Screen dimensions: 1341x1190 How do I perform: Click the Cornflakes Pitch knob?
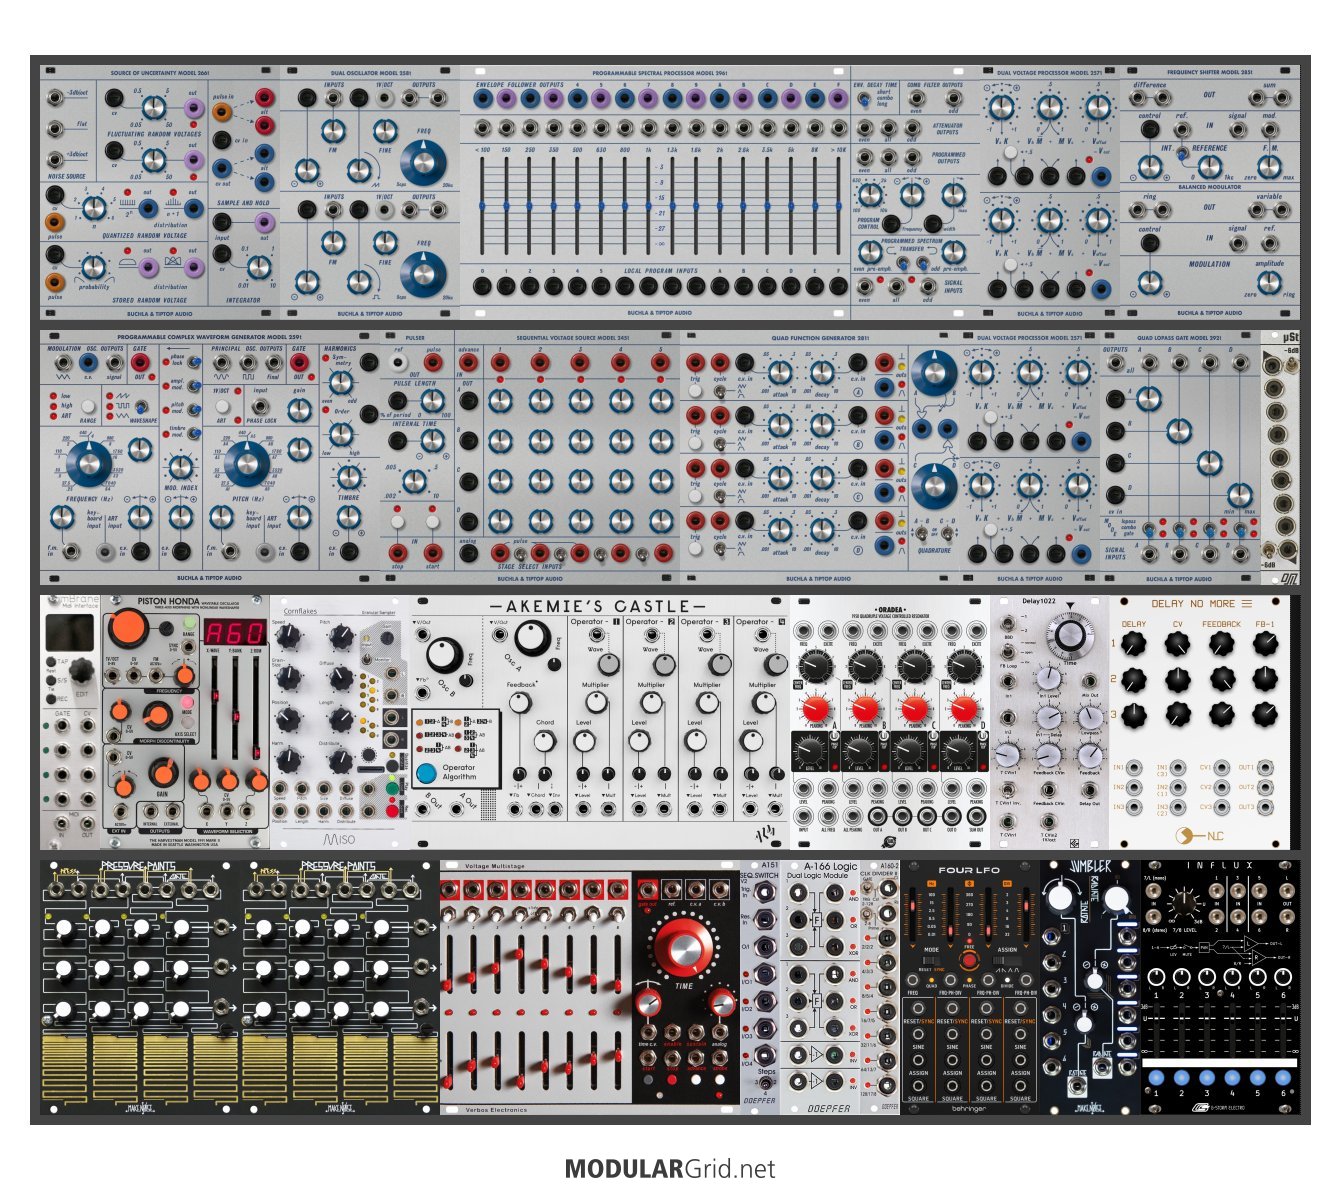341,638
